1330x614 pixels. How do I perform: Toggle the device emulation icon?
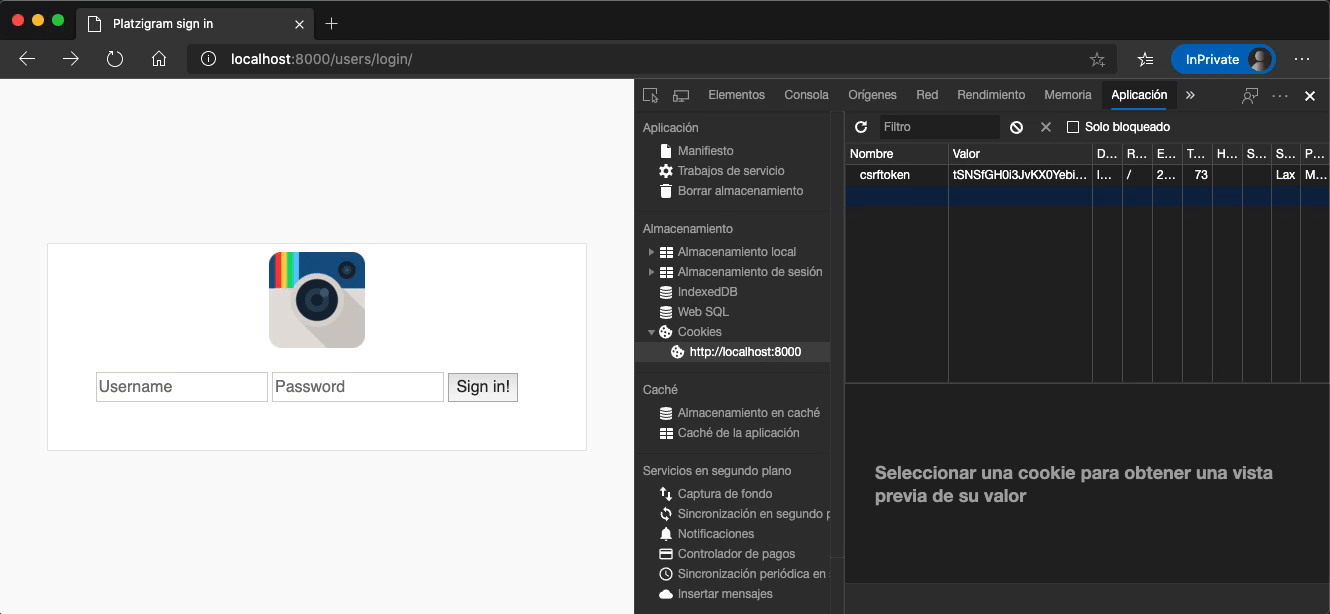coord(681,95)
